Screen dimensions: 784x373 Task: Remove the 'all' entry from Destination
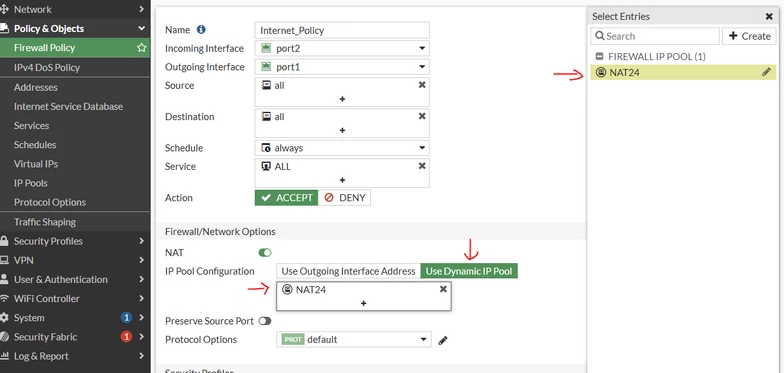tap(422, 116)
